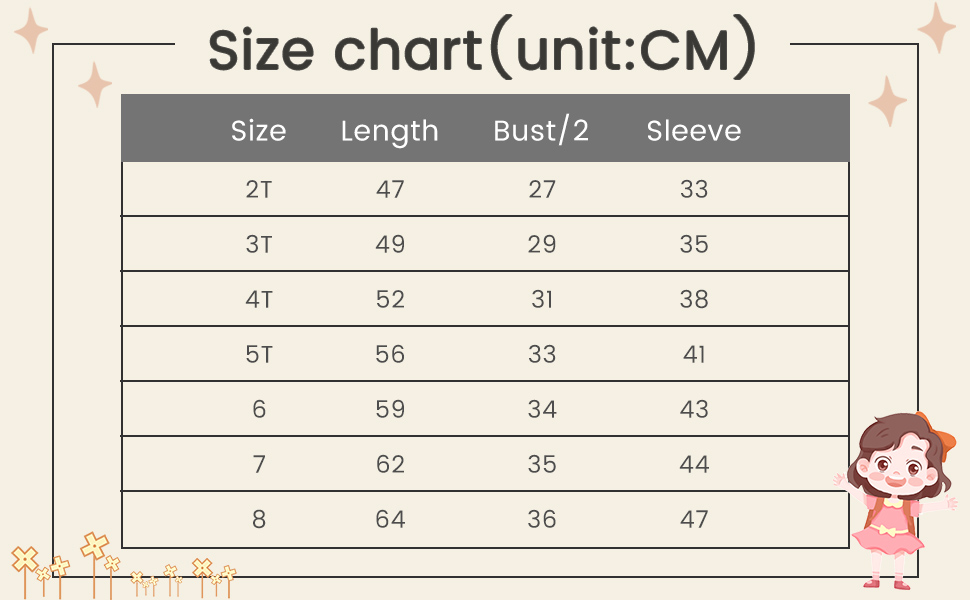Select Sleeve value 41 in 5T row
The width and height of the screenshot is (970, 600).
coord(694,354)
